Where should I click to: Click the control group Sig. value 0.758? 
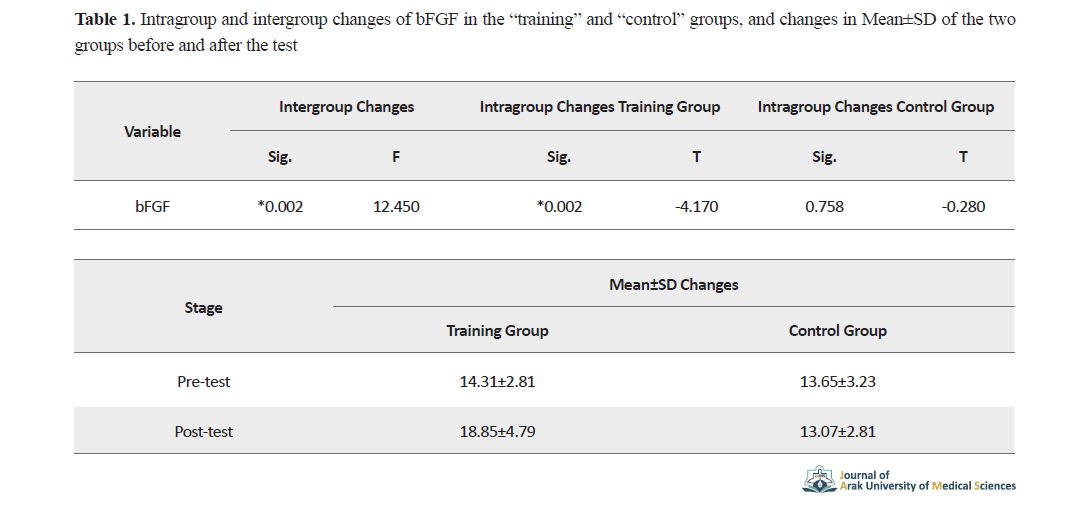point(824,206)
